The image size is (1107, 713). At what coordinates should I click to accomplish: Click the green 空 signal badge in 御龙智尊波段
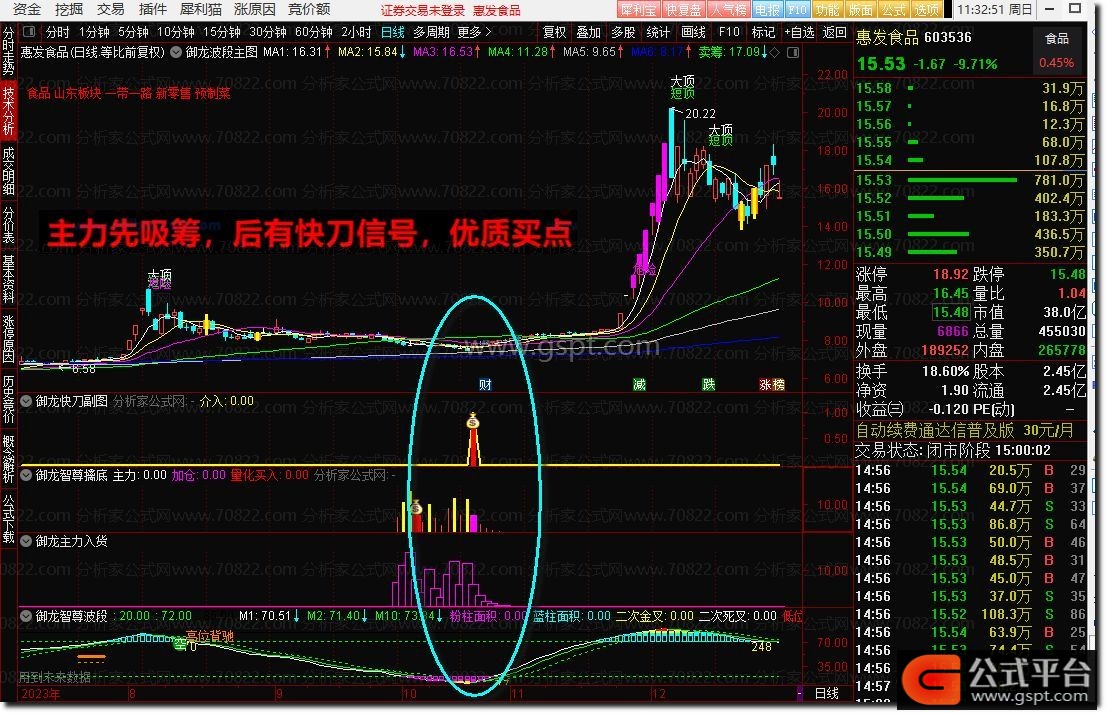click(182, 644)
